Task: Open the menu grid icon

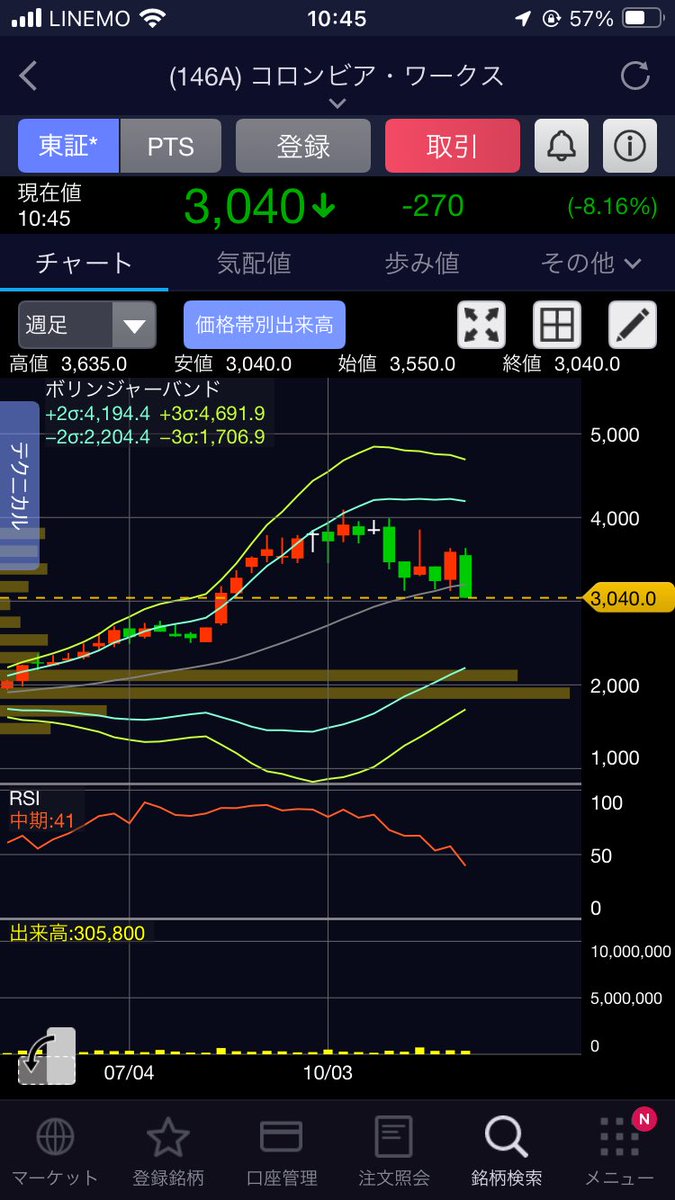Action: tap(620, 1137)
